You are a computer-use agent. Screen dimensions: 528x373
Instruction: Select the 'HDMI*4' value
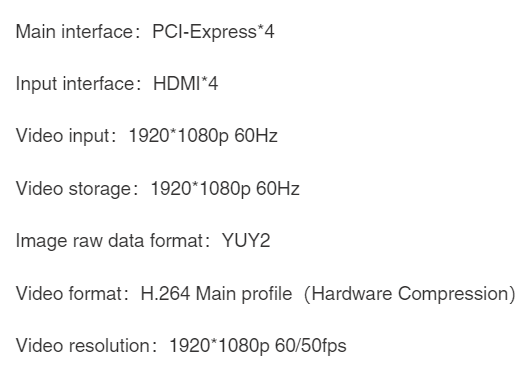click(186, 84)
